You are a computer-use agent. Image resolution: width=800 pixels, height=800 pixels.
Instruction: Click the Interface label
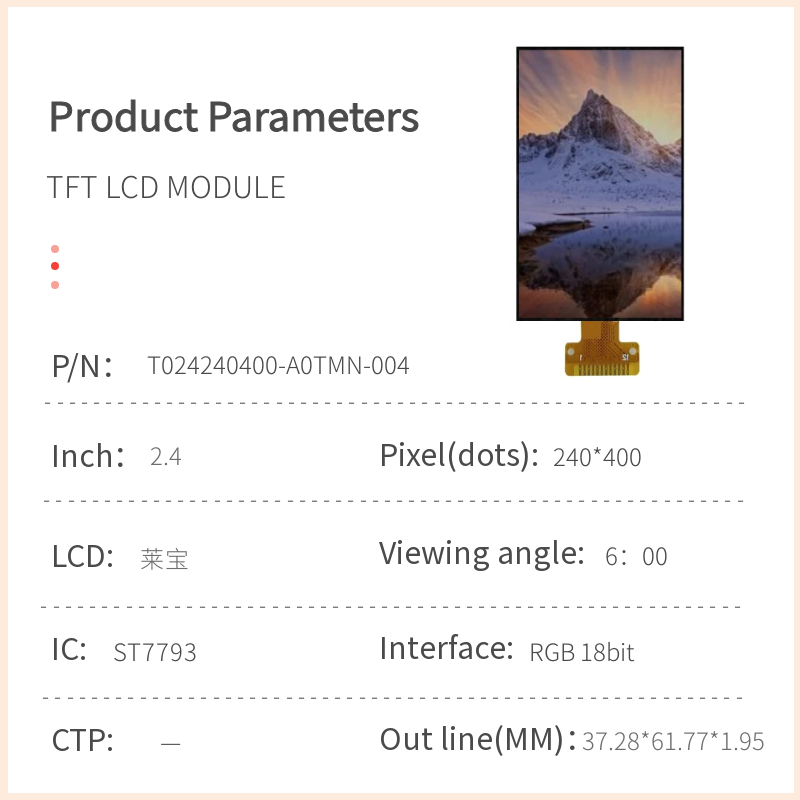[x=446, y=649]
